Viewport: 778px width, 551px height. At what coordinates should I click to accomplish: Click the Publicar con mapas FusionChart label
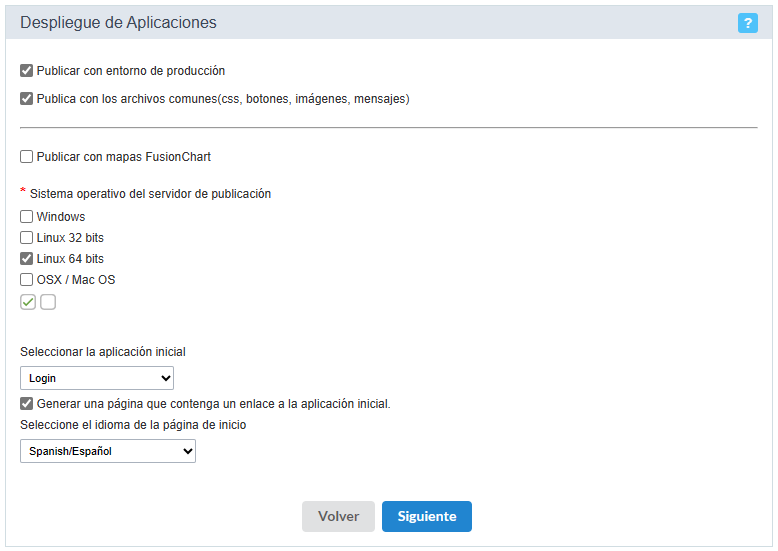point(124,157)
